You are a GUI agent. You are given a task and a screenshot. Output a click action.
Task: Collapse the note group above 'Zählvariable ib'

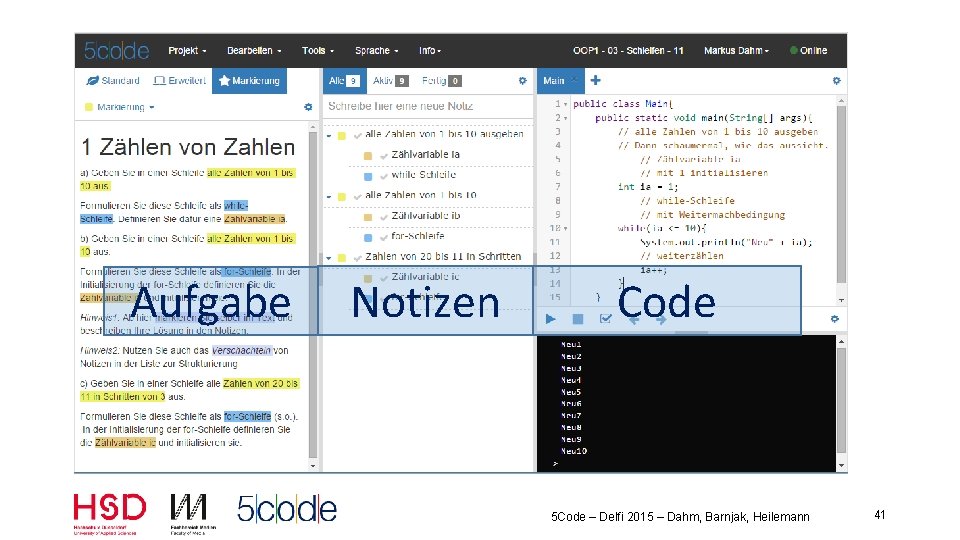(329, 197)
